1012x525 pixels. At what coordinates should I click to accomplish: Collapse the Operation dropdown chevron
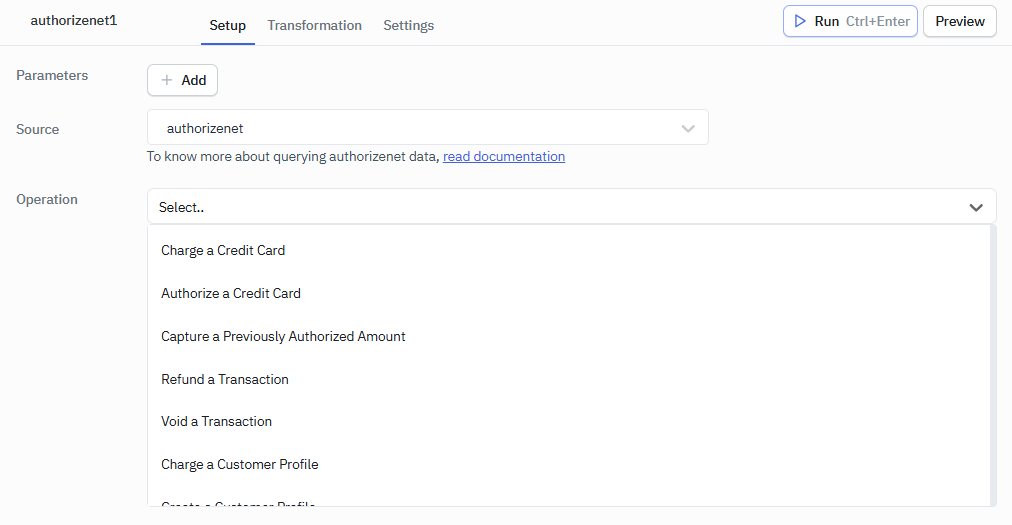(976, 207)
